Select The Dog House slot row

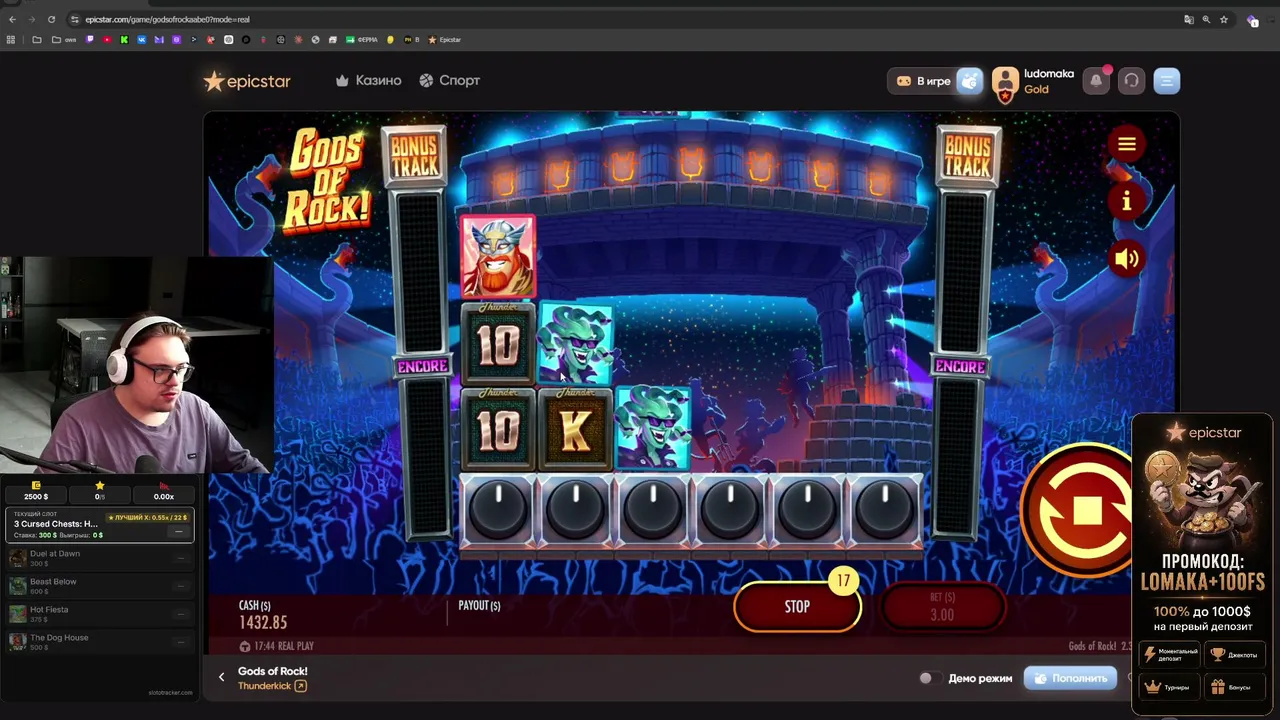click(x=100, y=641)
